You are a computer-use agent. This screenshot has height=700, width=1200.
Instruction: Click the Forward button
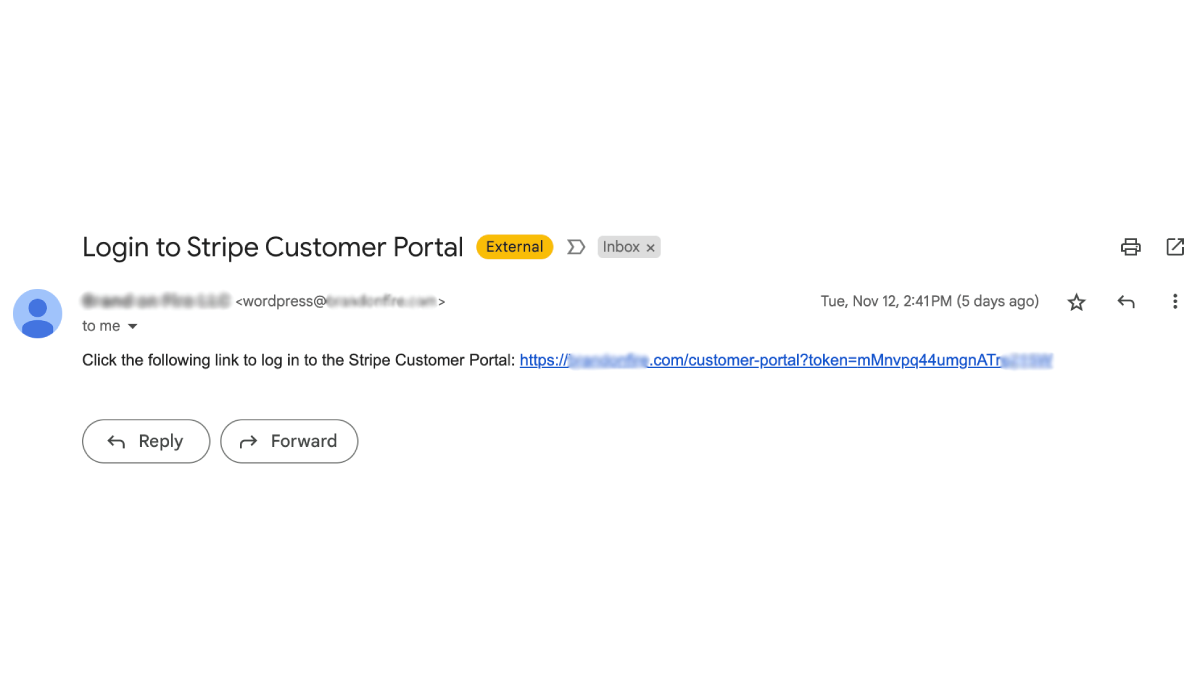(289, 441)
